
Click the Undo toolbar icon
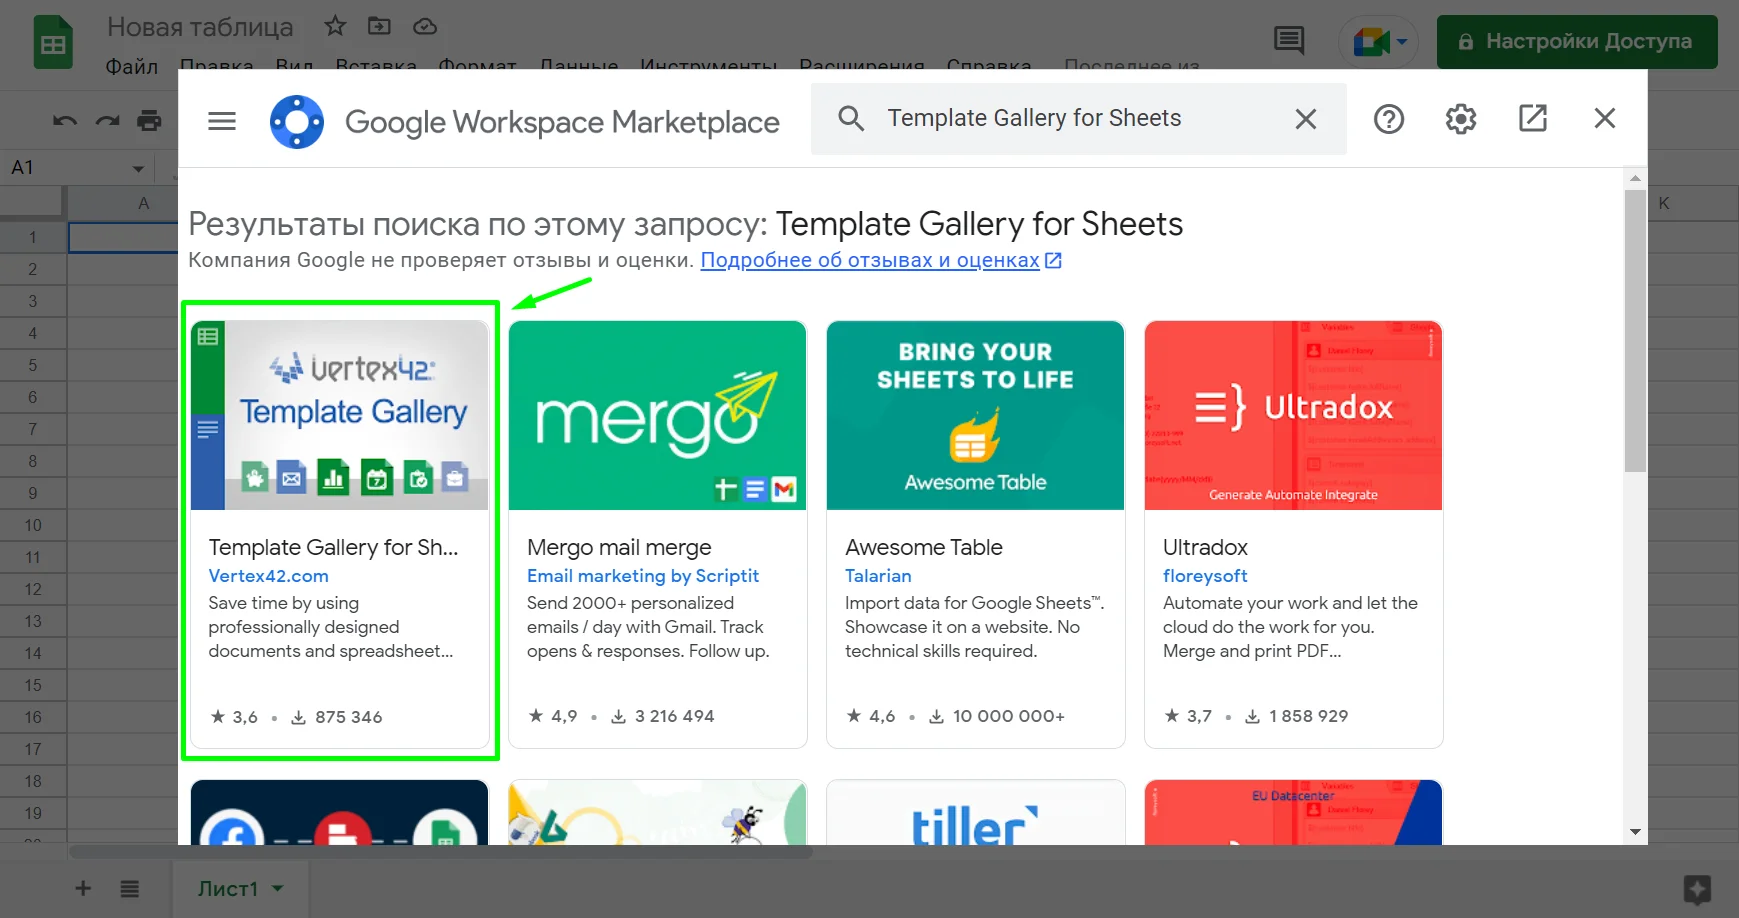click(x=65, y=121)
